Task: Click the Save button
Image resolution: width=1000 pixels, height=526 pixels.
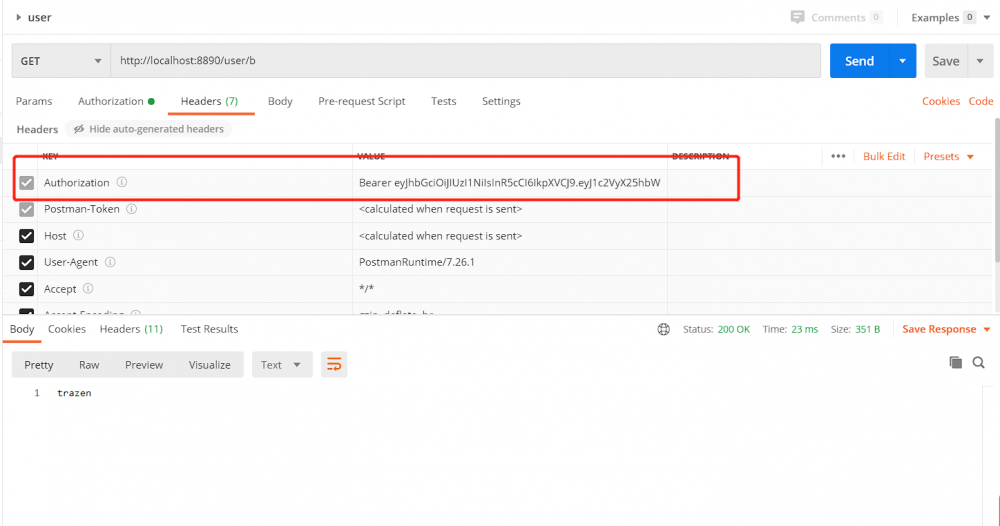Action: pos(946,61)
